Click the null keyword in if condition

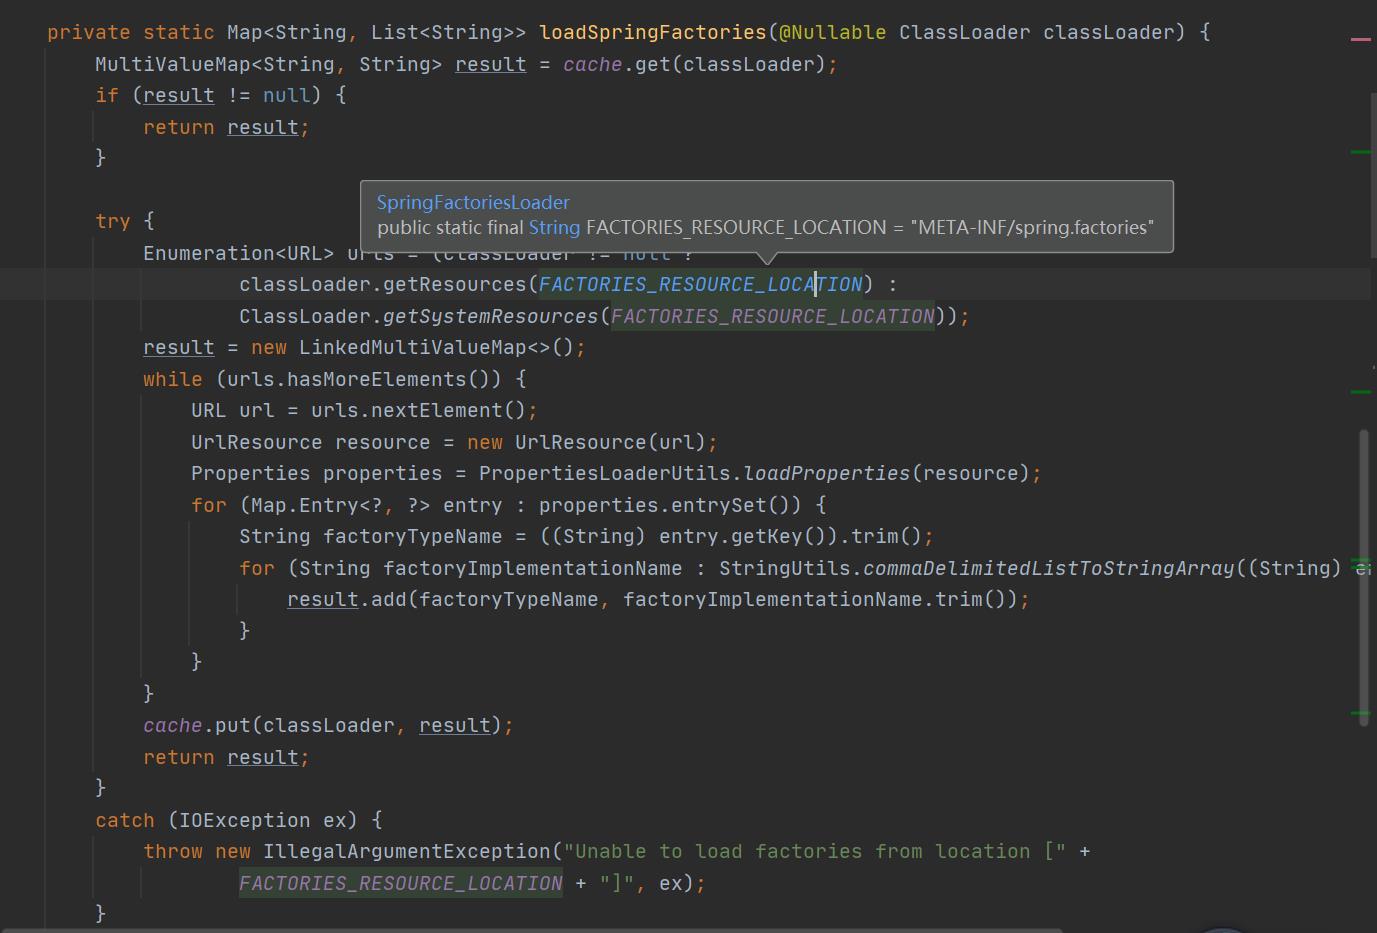[x=287, y=96]
